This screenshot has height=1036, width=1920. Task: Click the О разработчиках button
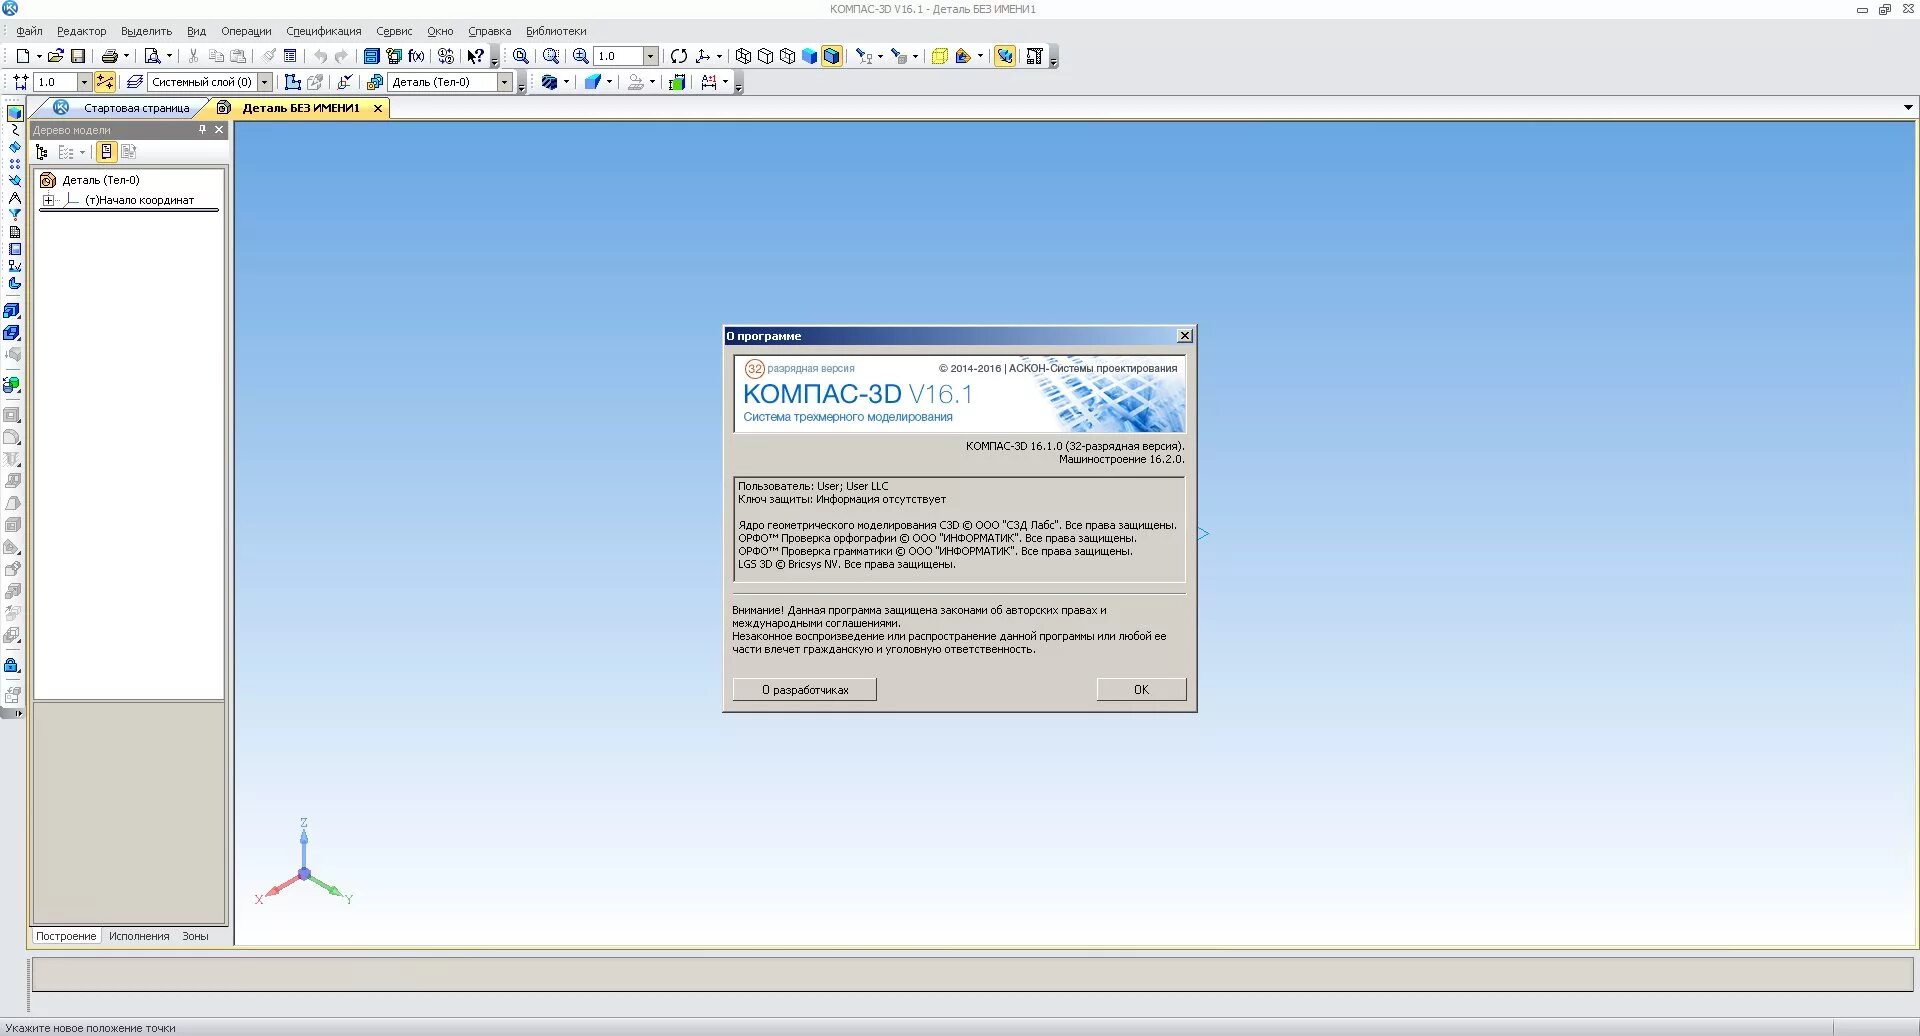click(x=805, y=690)
